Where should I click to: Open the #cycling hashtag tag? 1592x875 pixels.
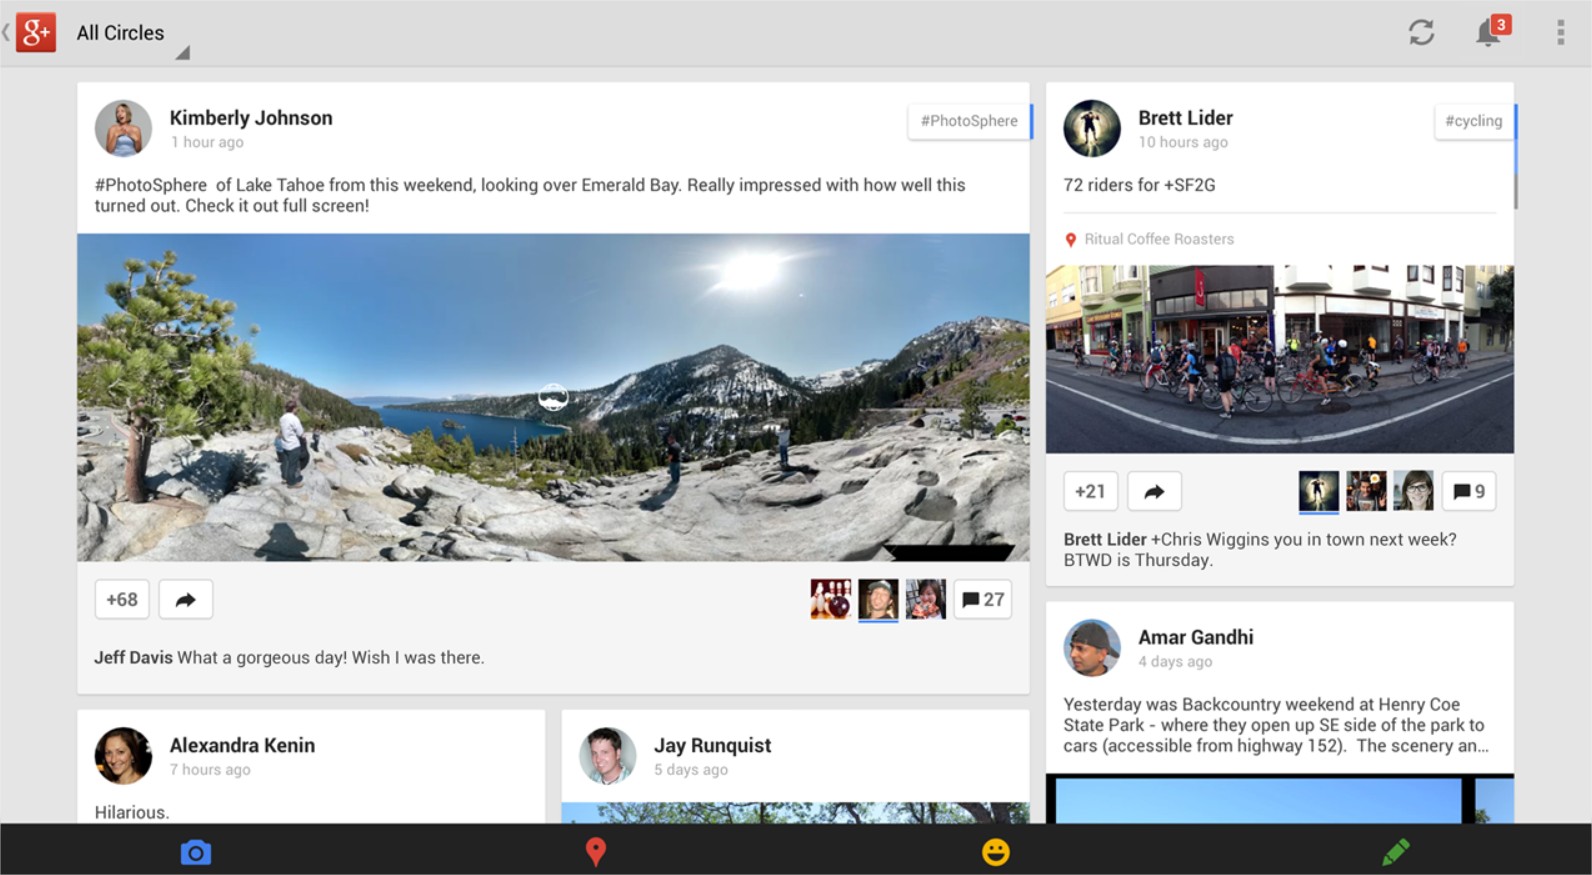pos(1473,121)
